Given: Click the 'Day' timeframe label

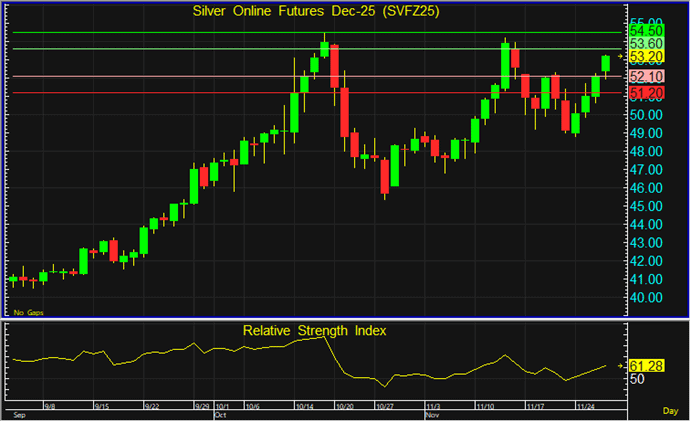Looking at the screenshot, I should [x=670, y=412].
